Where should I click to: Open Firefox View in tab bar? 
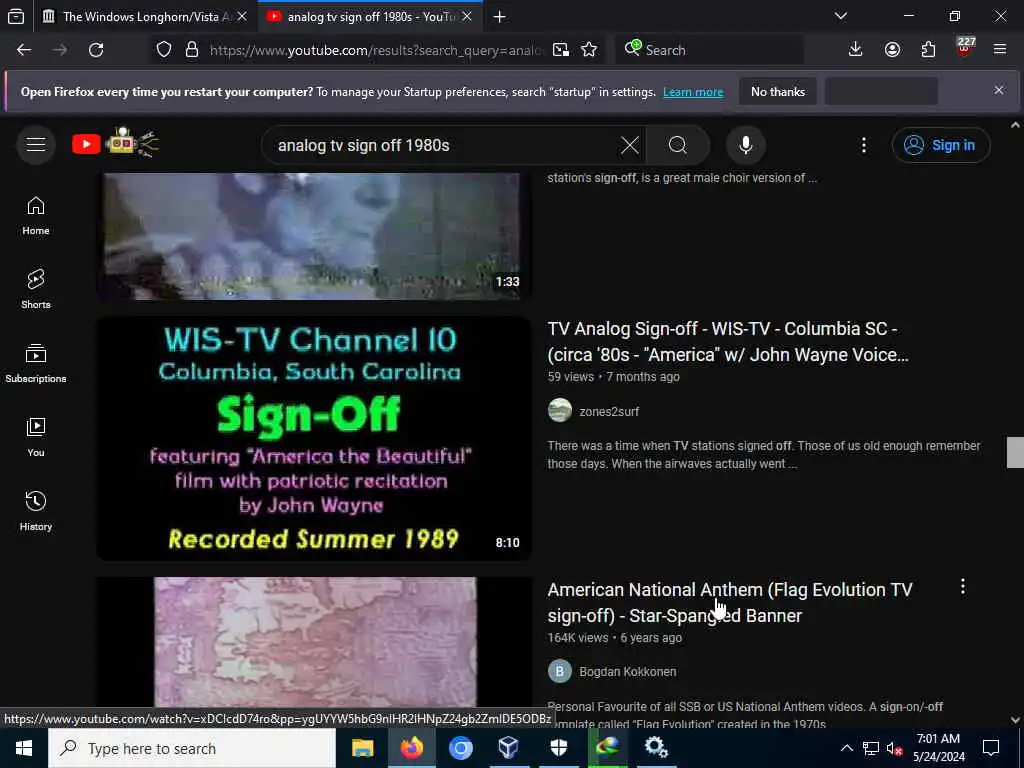[16, 17]
